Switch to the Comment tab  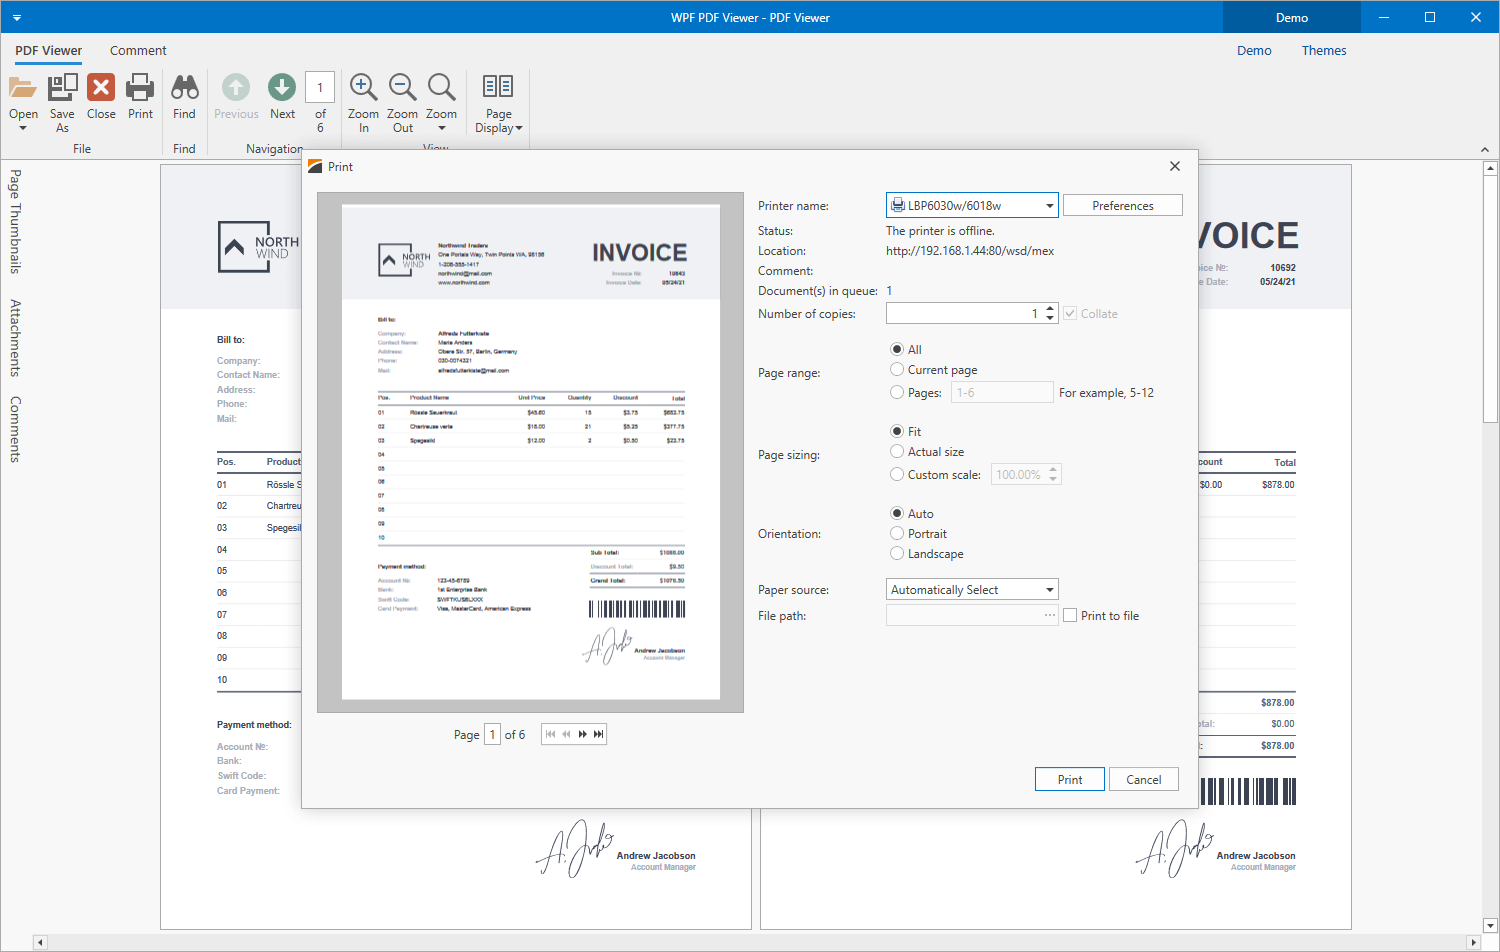point(138,50)
